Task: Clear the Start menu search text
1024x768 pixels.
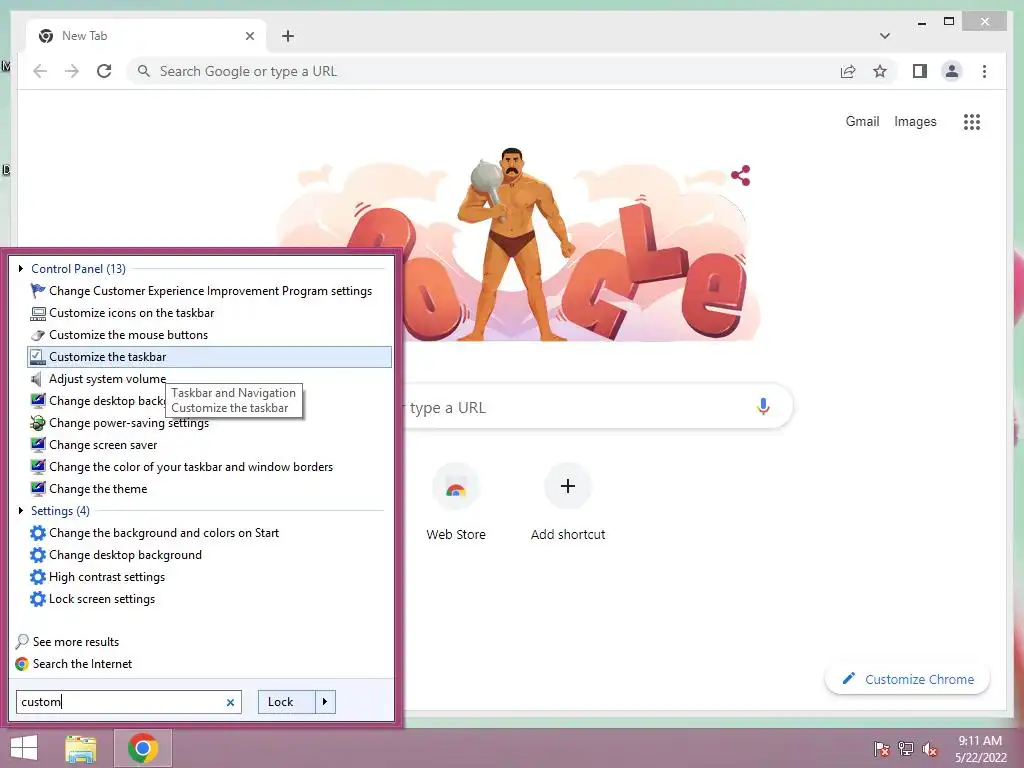Action: [x=230, y=702]
